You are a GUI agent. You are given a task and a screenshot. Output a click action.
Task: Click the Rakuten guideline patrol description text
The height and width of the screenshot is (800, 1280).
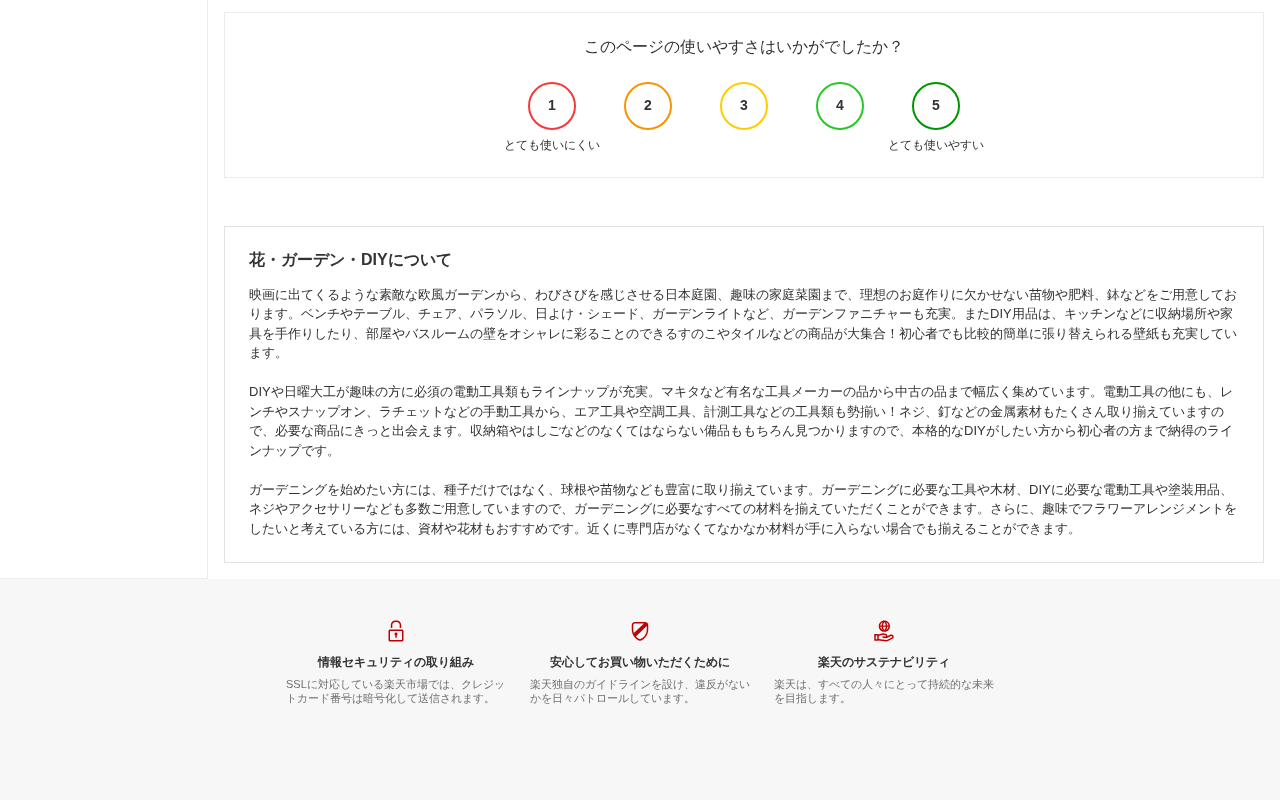click(x=640, y=691)
